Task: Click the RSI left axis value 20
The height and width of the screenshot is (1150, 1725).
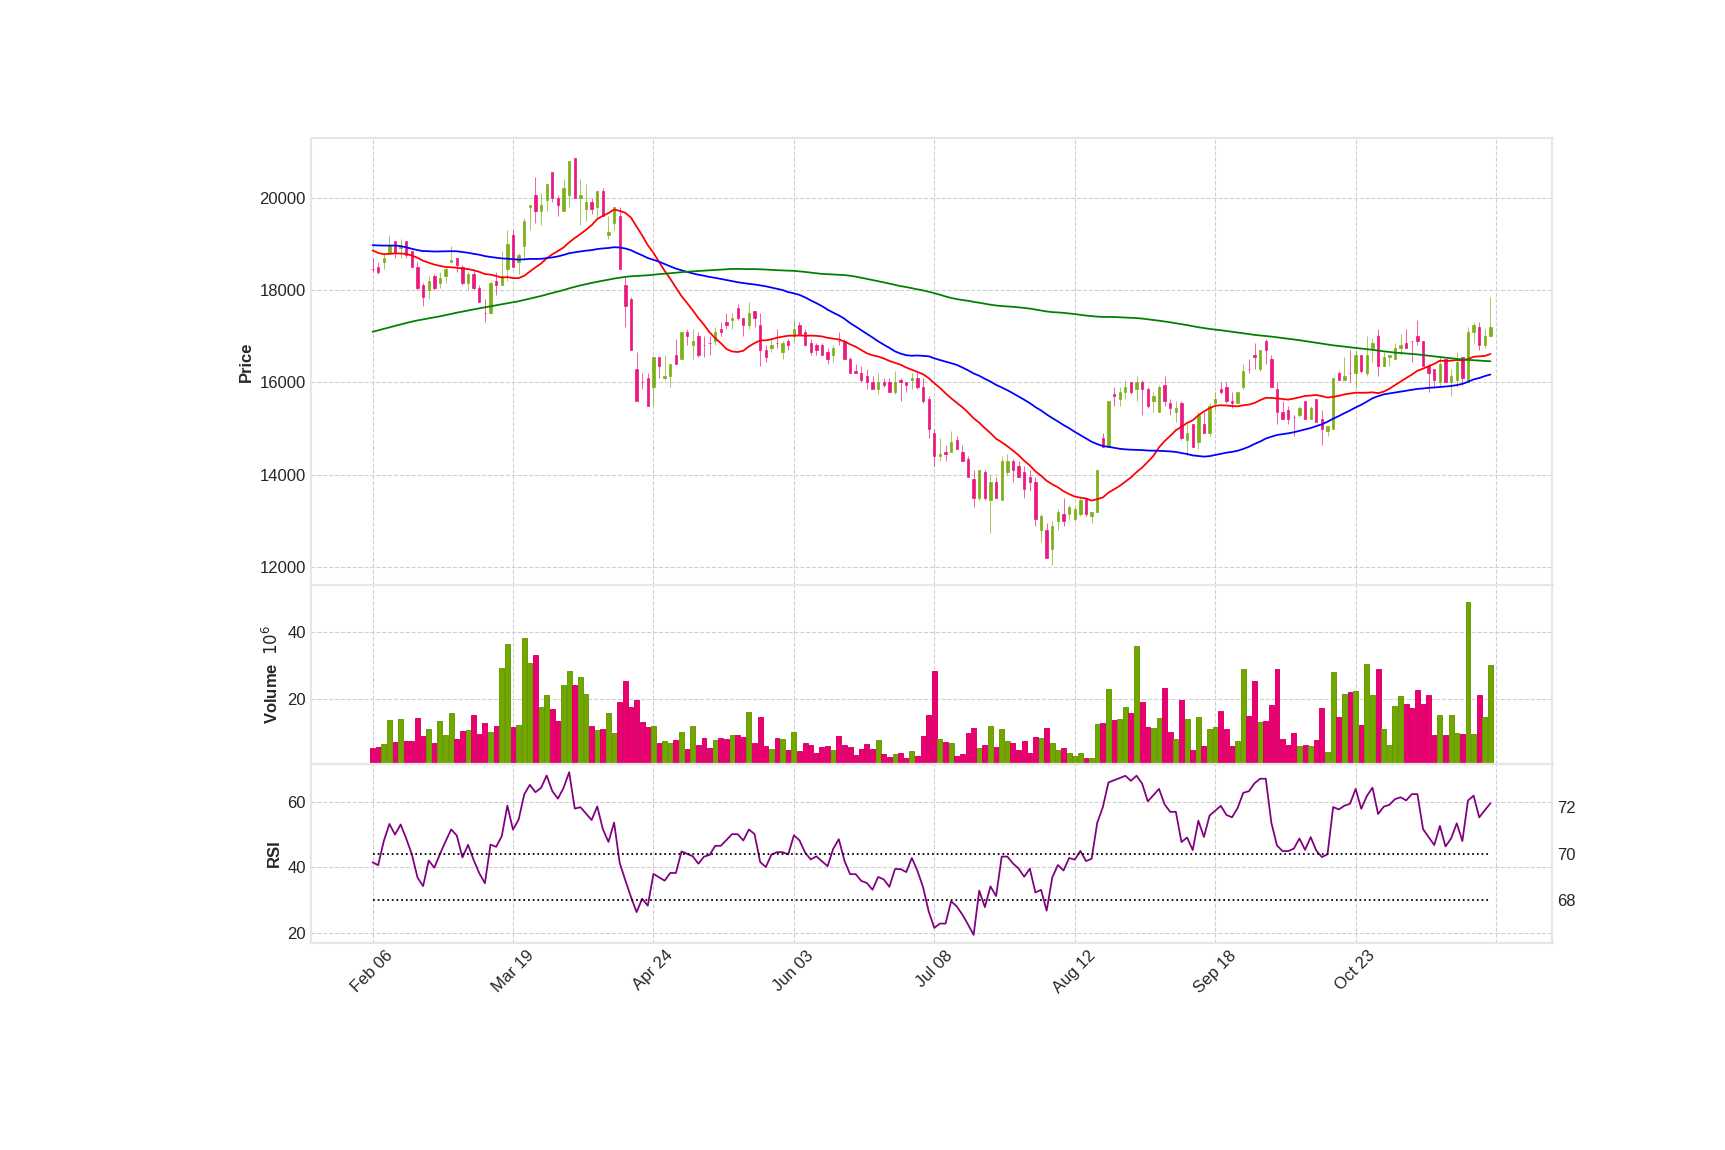Action: (297, 933)
